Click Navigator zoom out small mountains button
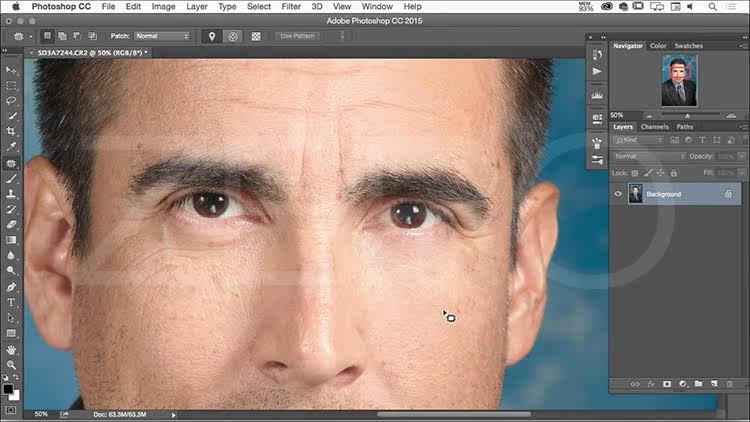This screenshot has width=750, height=422. click(649, 115)
